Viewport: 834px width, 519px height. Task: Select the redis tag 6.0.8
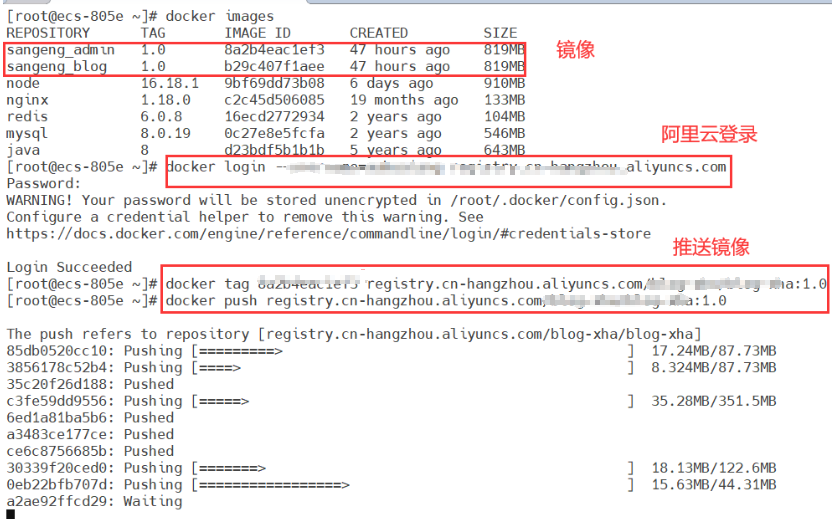(x=161, y=116)
